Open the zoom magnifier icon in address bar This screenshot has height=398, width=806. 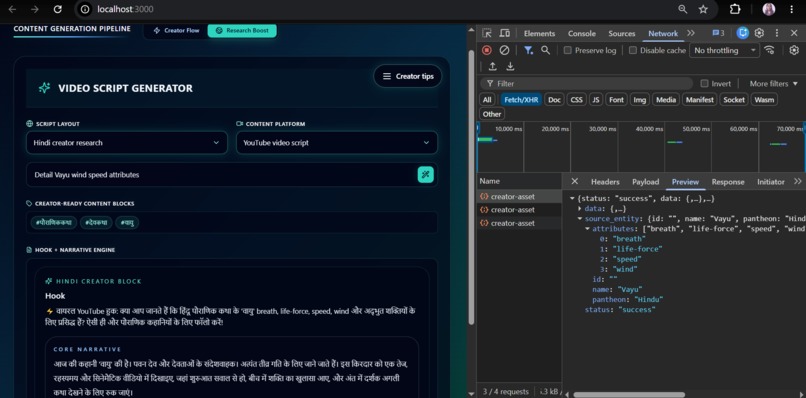tap(683, 9)
